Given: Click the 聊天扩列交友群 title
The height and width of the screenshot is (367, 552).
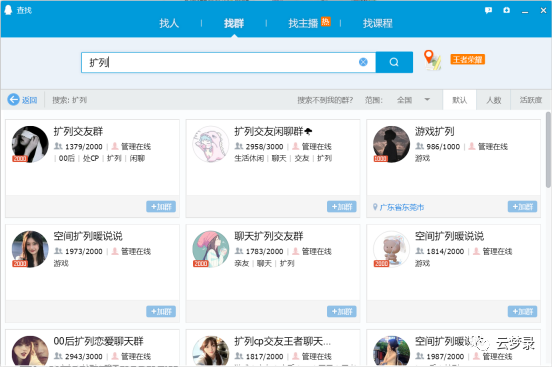Looking at the screenshot, I should click(269, 236).
